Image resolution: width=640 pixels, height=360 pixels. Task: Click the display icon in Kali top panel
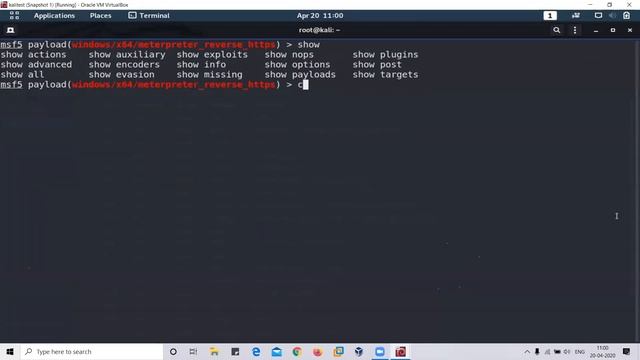[x=598, y=16]
